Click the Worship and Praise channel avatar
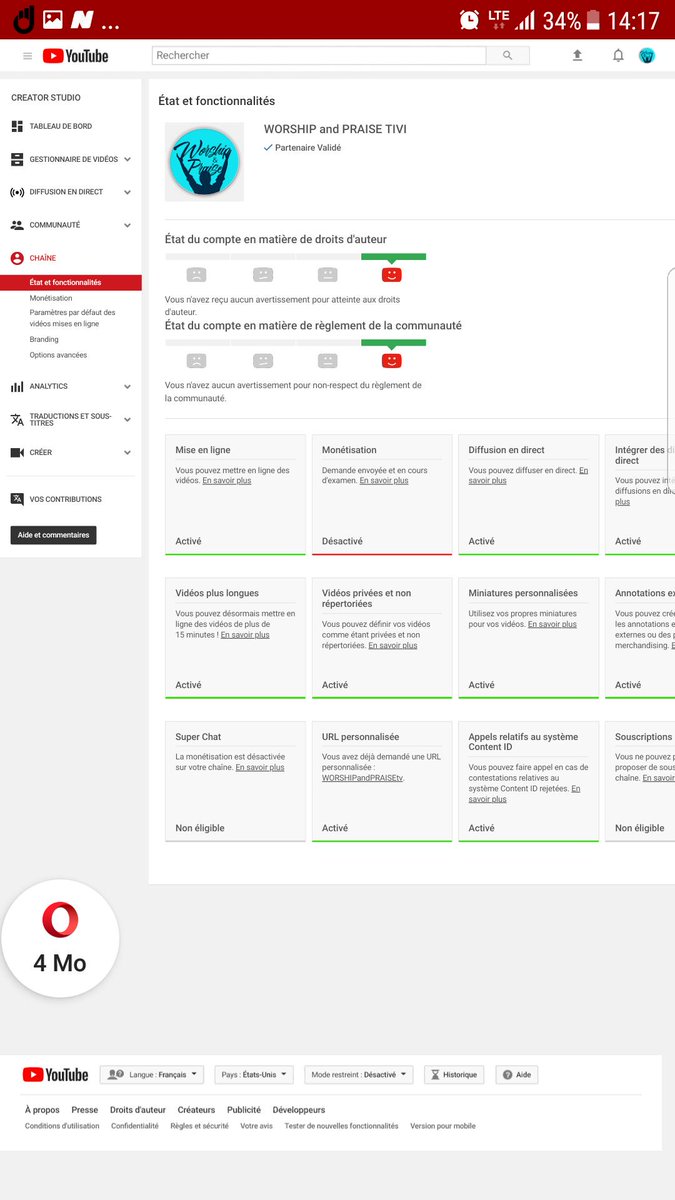Screen dimensions: 675x1200 pos(204,162)
